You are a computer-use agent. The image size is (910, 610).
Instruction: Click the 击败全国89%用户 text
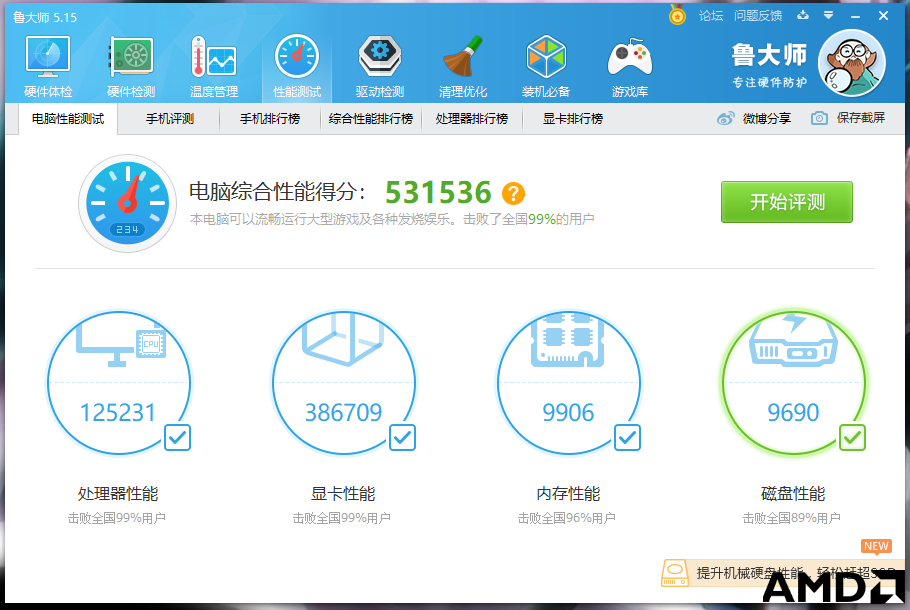tap(792, 518)
